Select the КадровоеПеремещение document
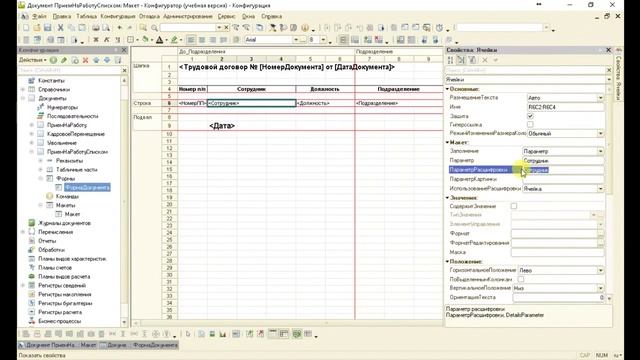 pyautogui.click(x=76, y=134)
